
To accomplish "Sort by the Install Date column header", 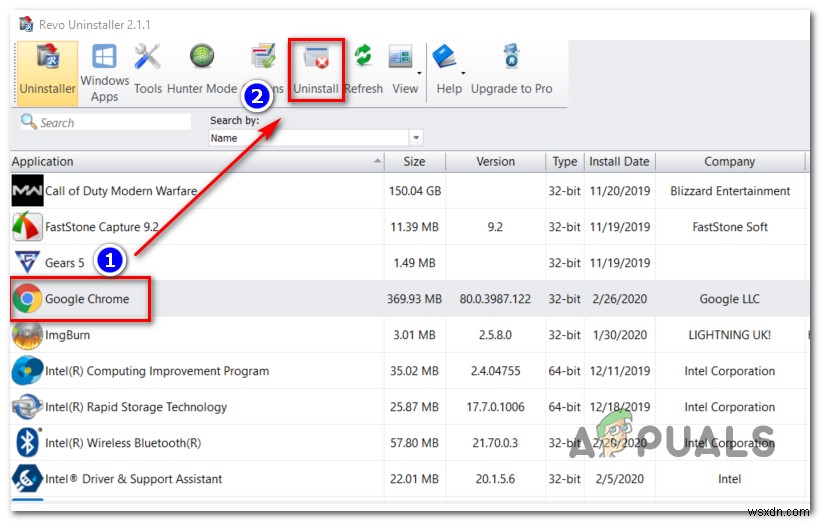I will click(619, 162).
